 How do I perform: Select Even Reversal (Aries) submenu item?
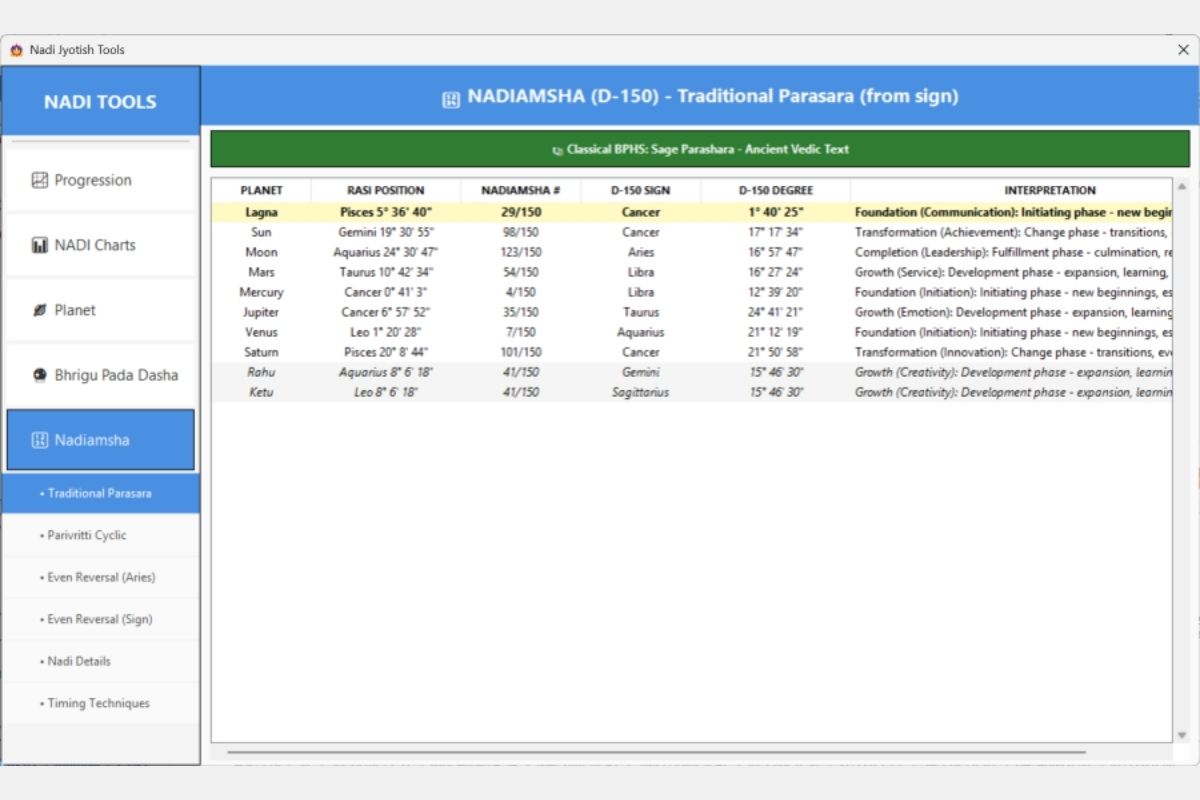click(x=100, y=577)
